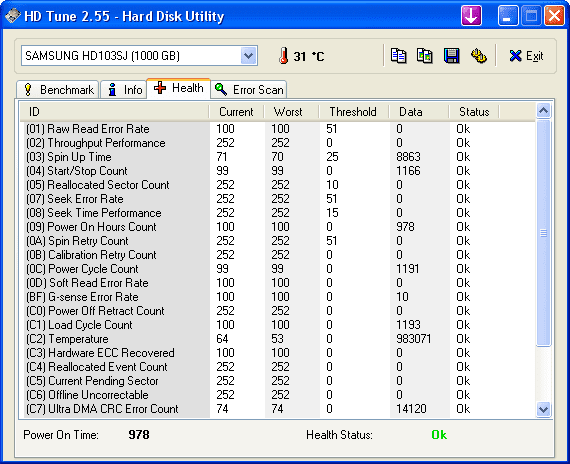Screen dimensions: 570x464
Task: Click the scroll down arrow
Action: coord(543,409)
